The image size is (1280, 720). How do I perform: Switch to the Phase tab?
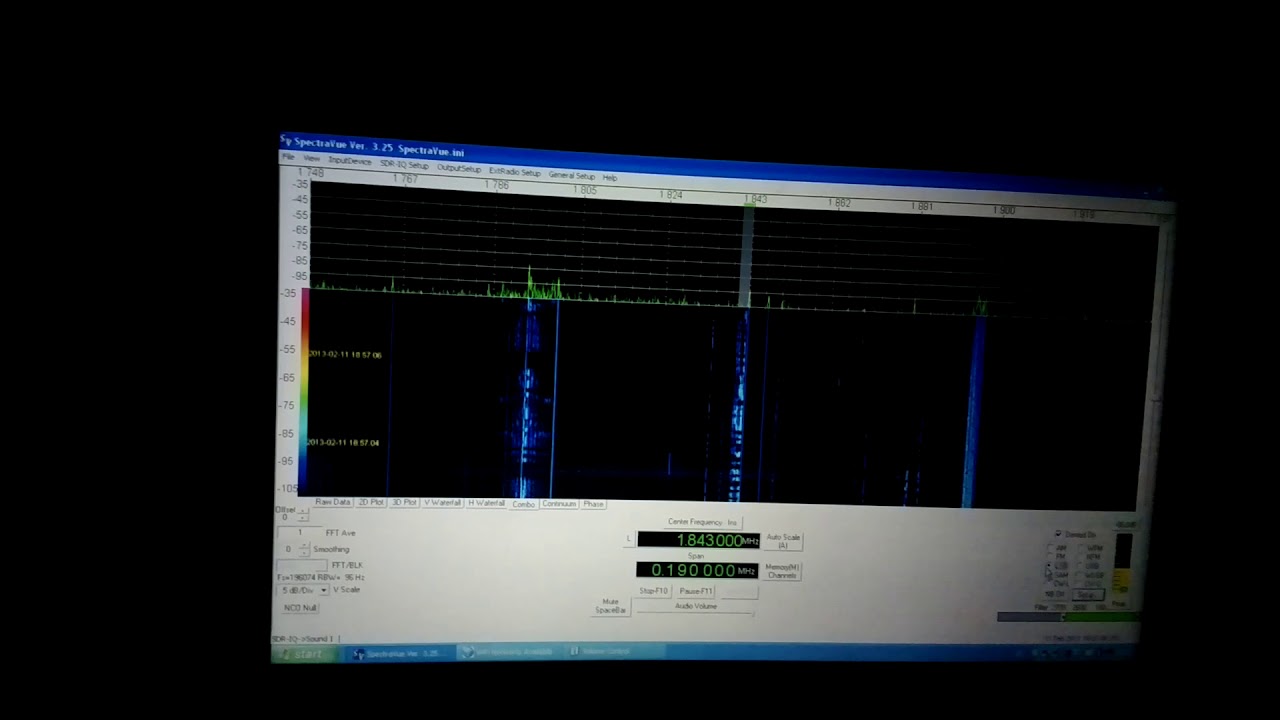tap(593, 504)
